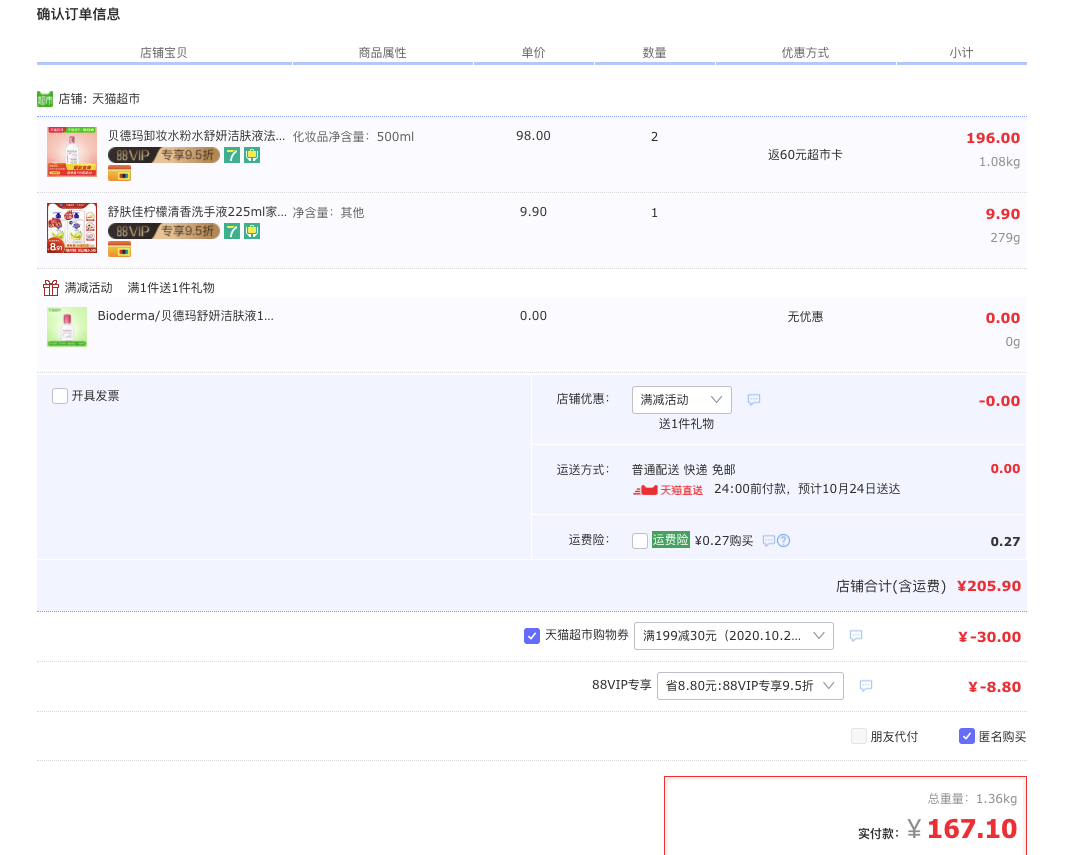This screenshot has width=1091, height=855.
Task: Click comment icon next to store discount dropdown
Action: point(754,399)
